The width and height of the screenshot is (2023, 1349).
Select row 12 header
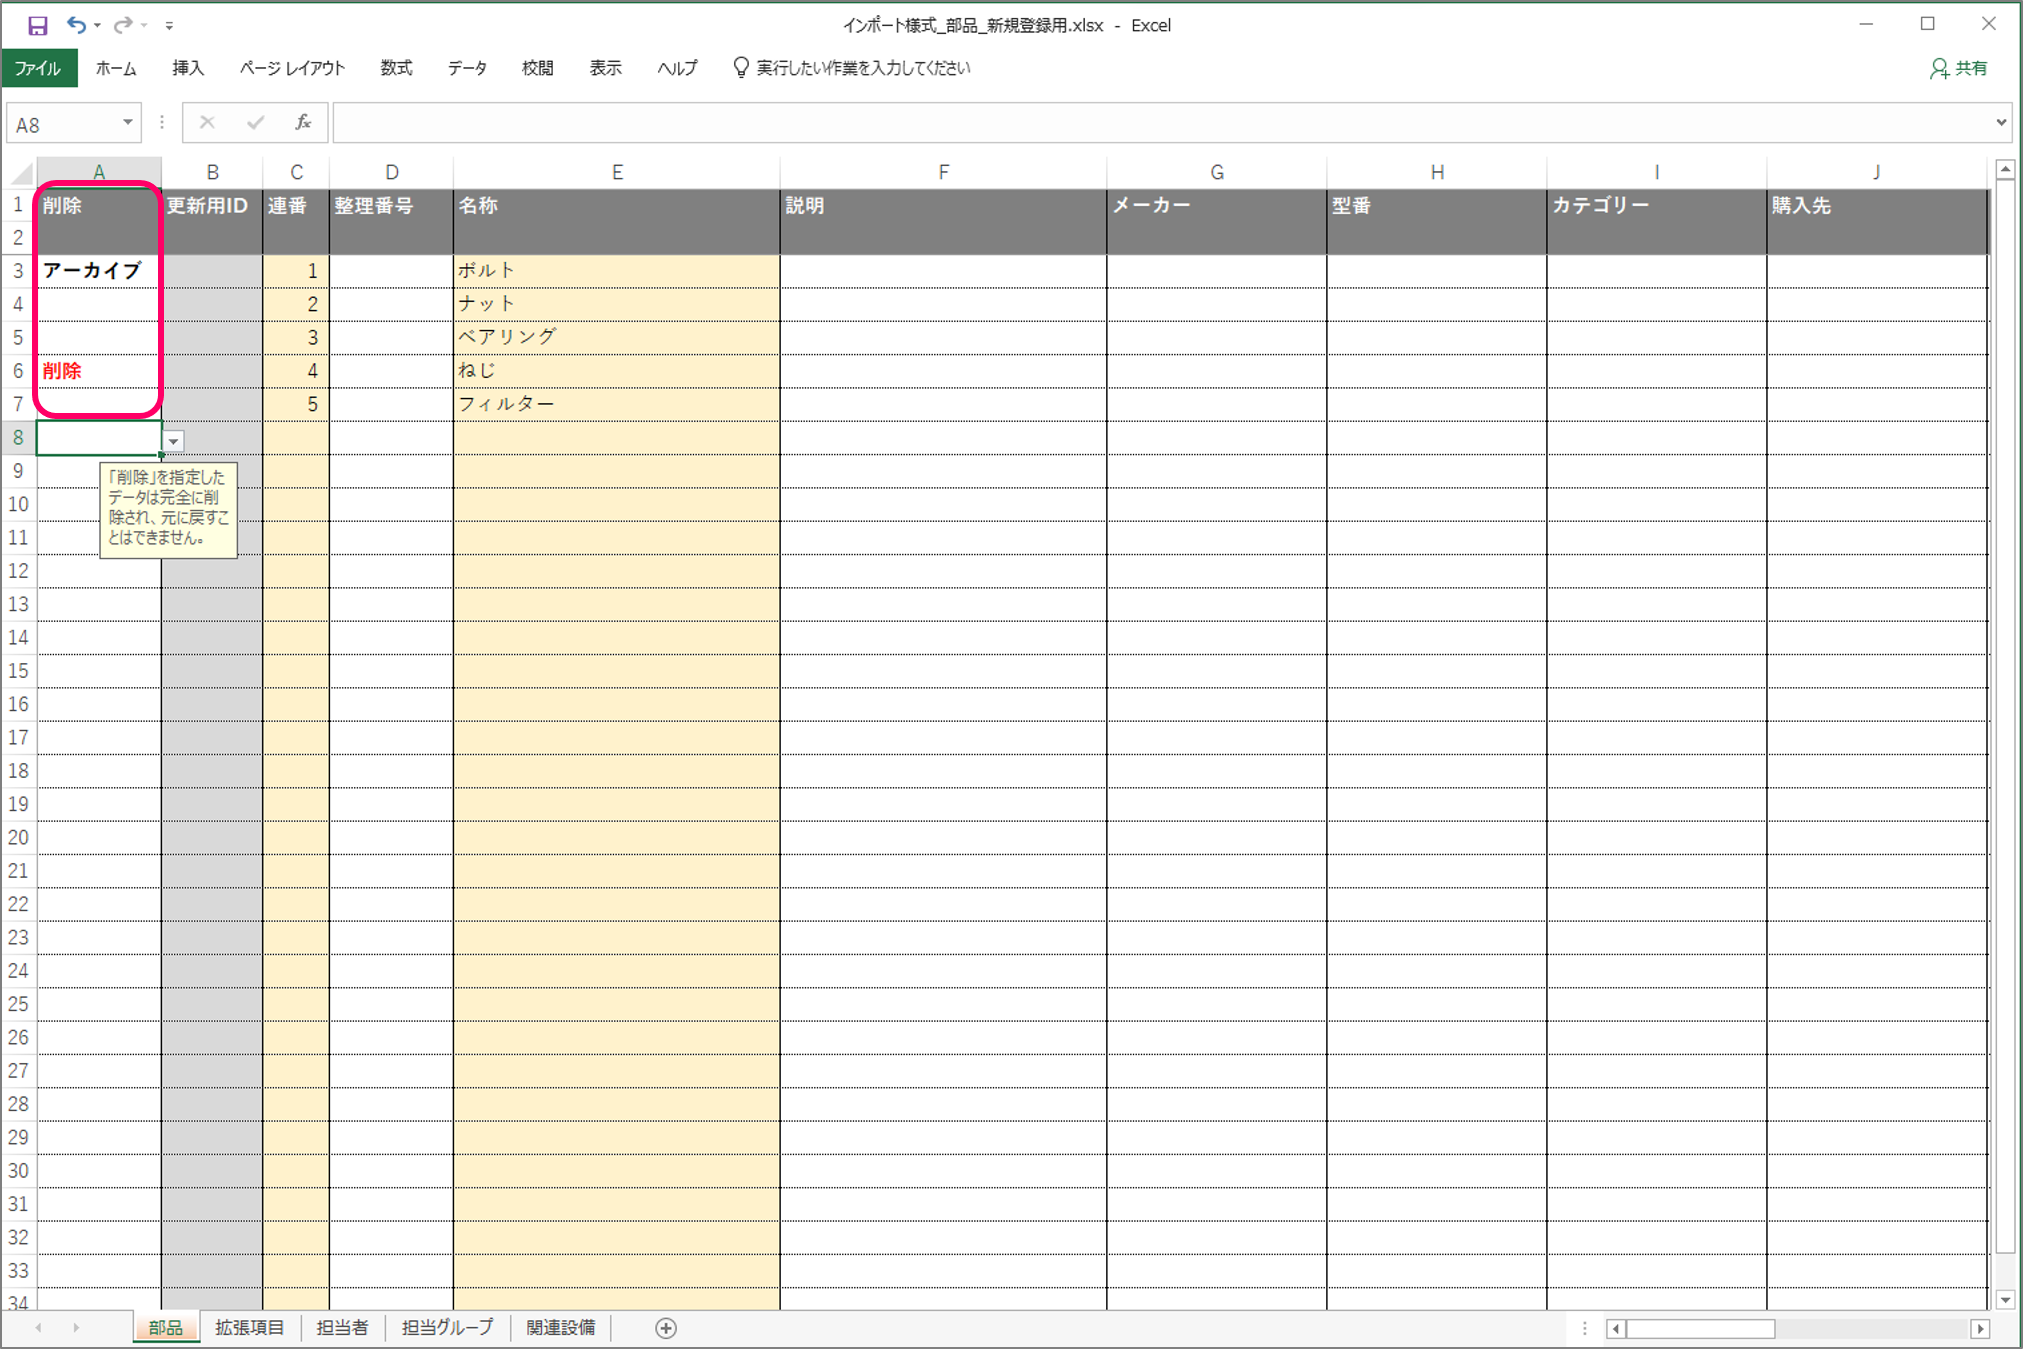pyautogui.click(x=18, y=571)
